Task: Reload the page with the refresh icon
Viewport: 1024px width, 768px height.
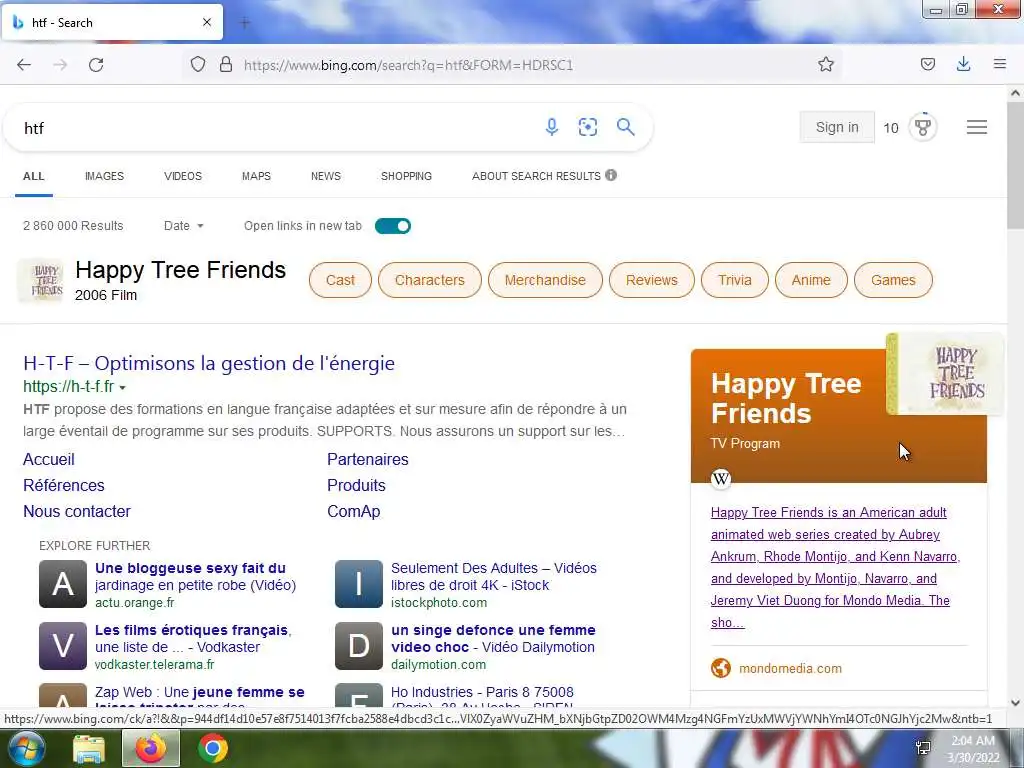Action: pos(96,65)
